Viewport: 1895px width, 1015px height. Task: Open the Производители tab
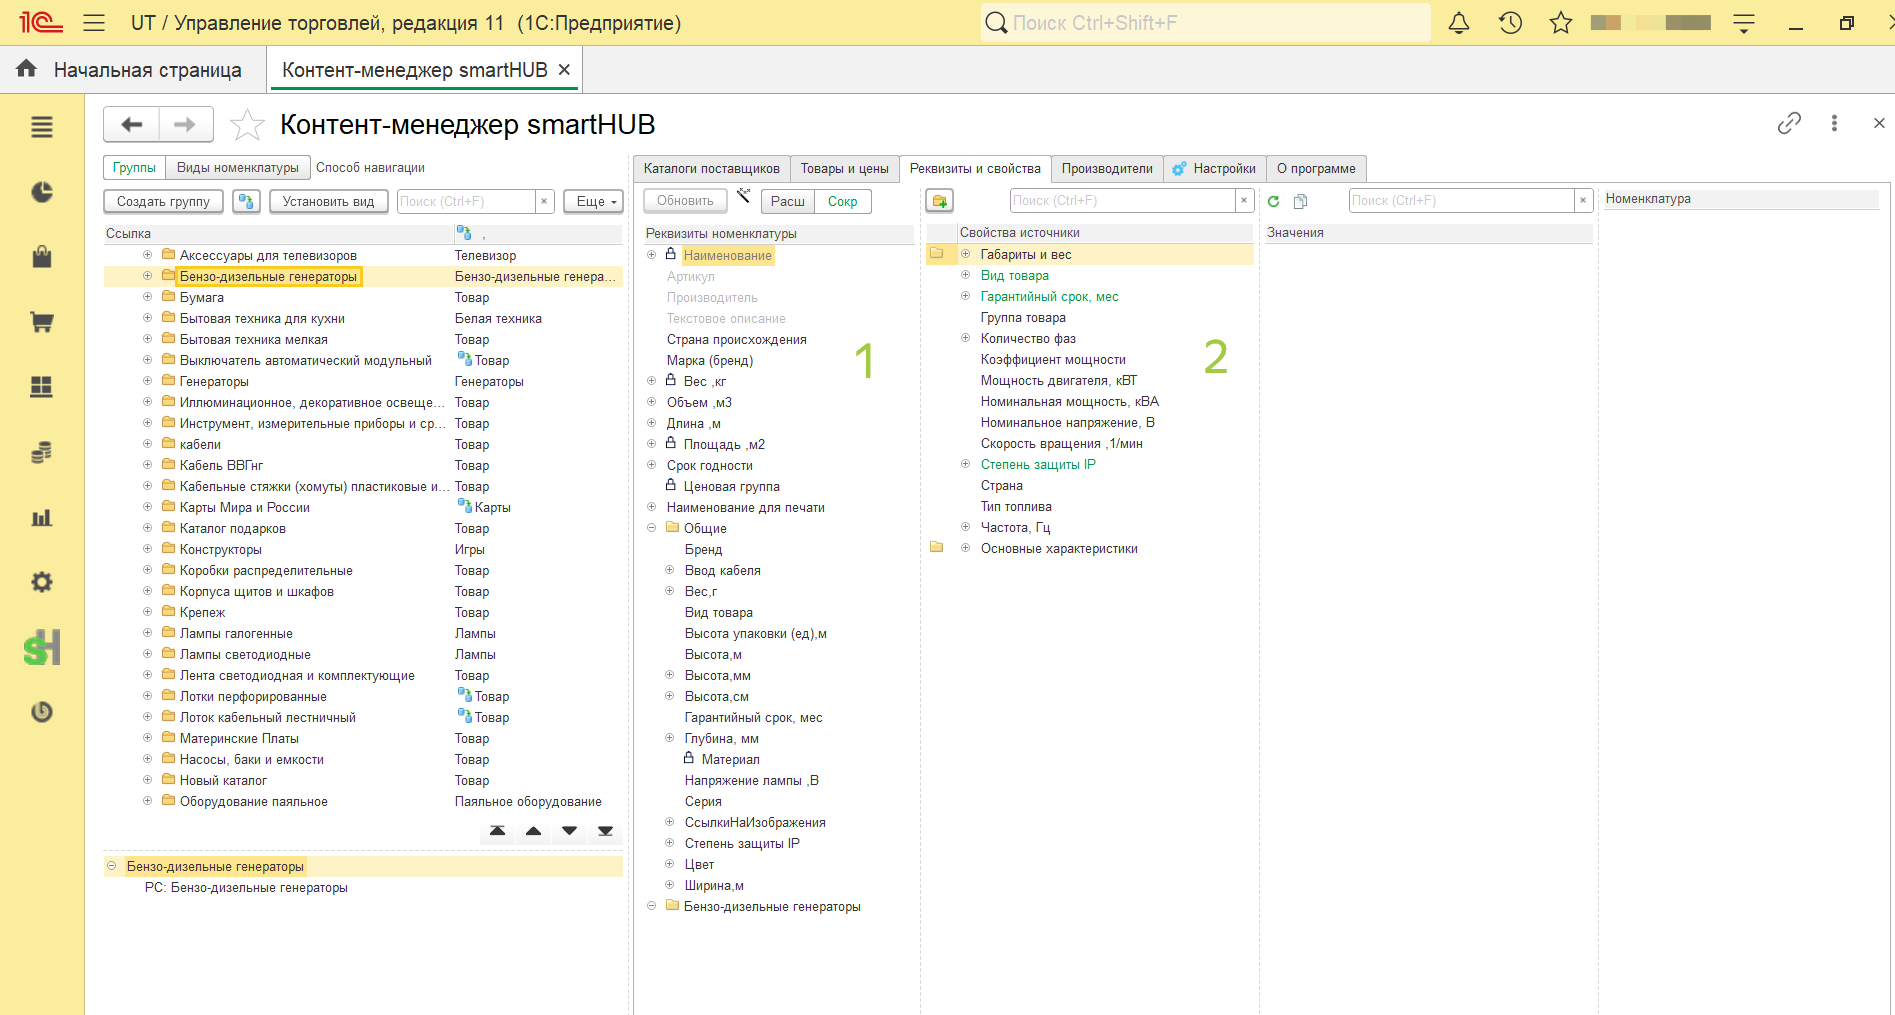1107,168
